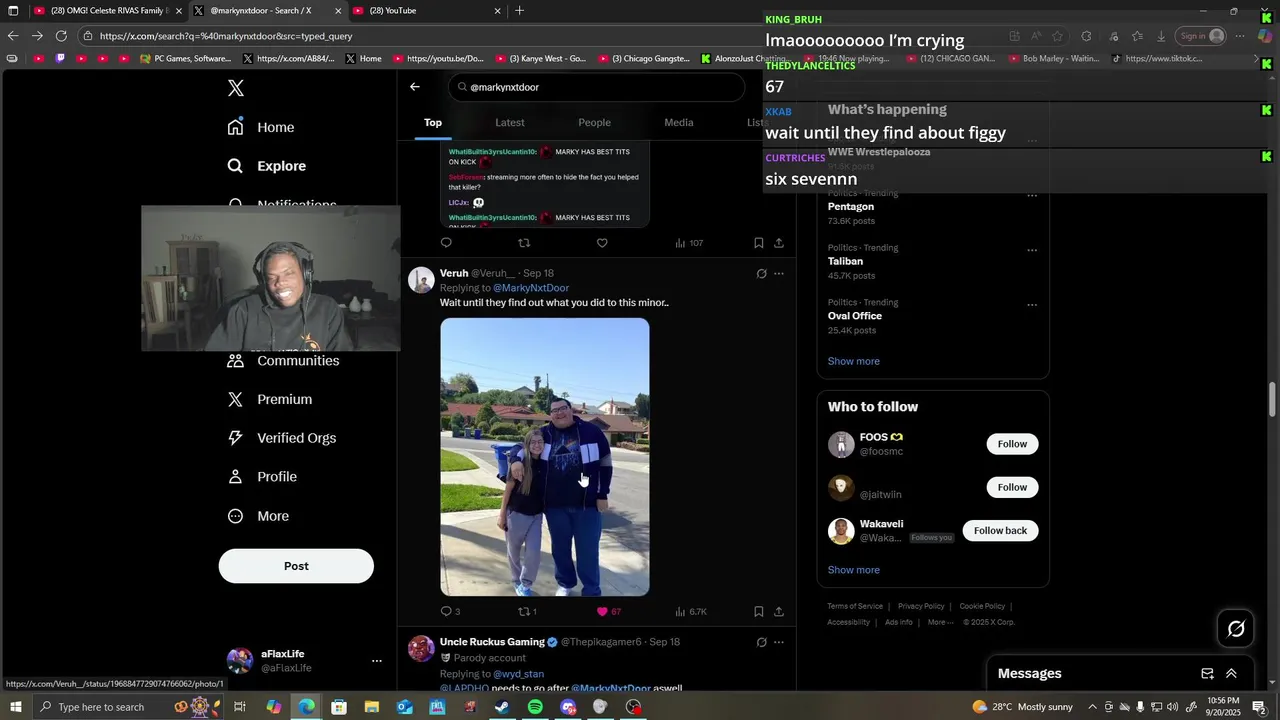1280x720 pixels.
Task: Open Profile in the sidebar
Action: 262,477
